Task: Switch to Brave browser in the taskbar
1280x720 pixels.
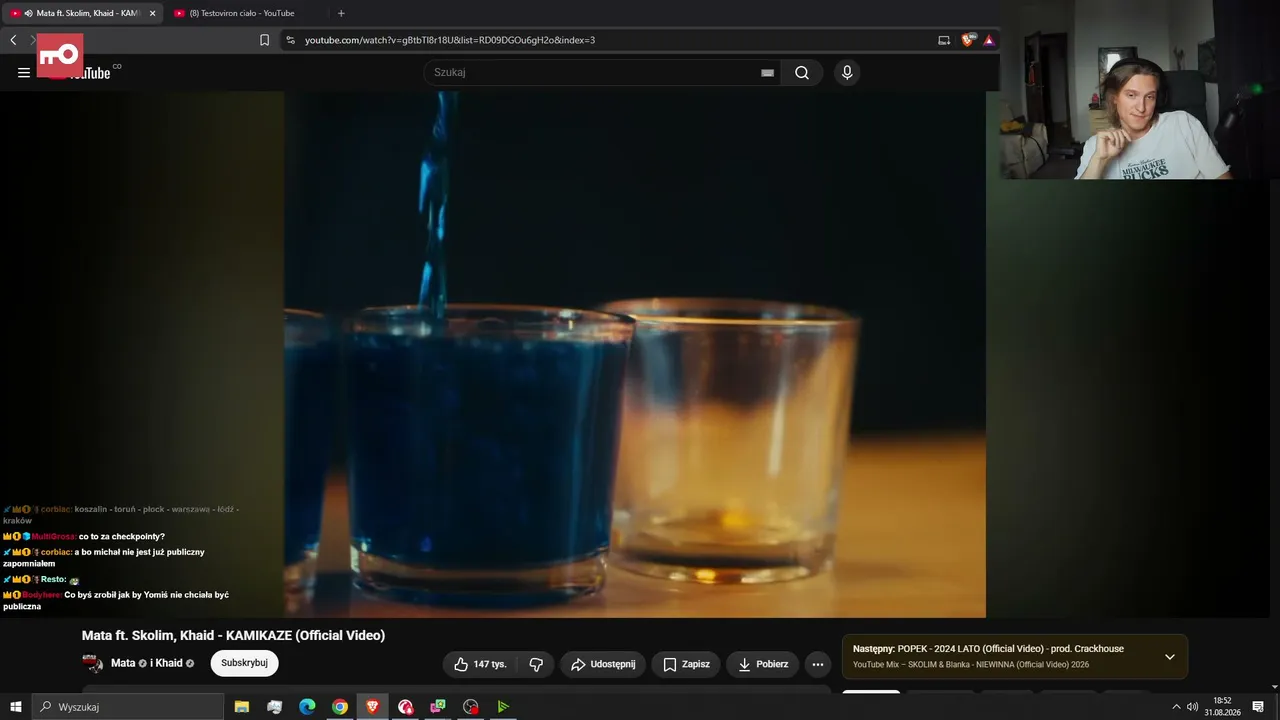Action: coord(373,707)
